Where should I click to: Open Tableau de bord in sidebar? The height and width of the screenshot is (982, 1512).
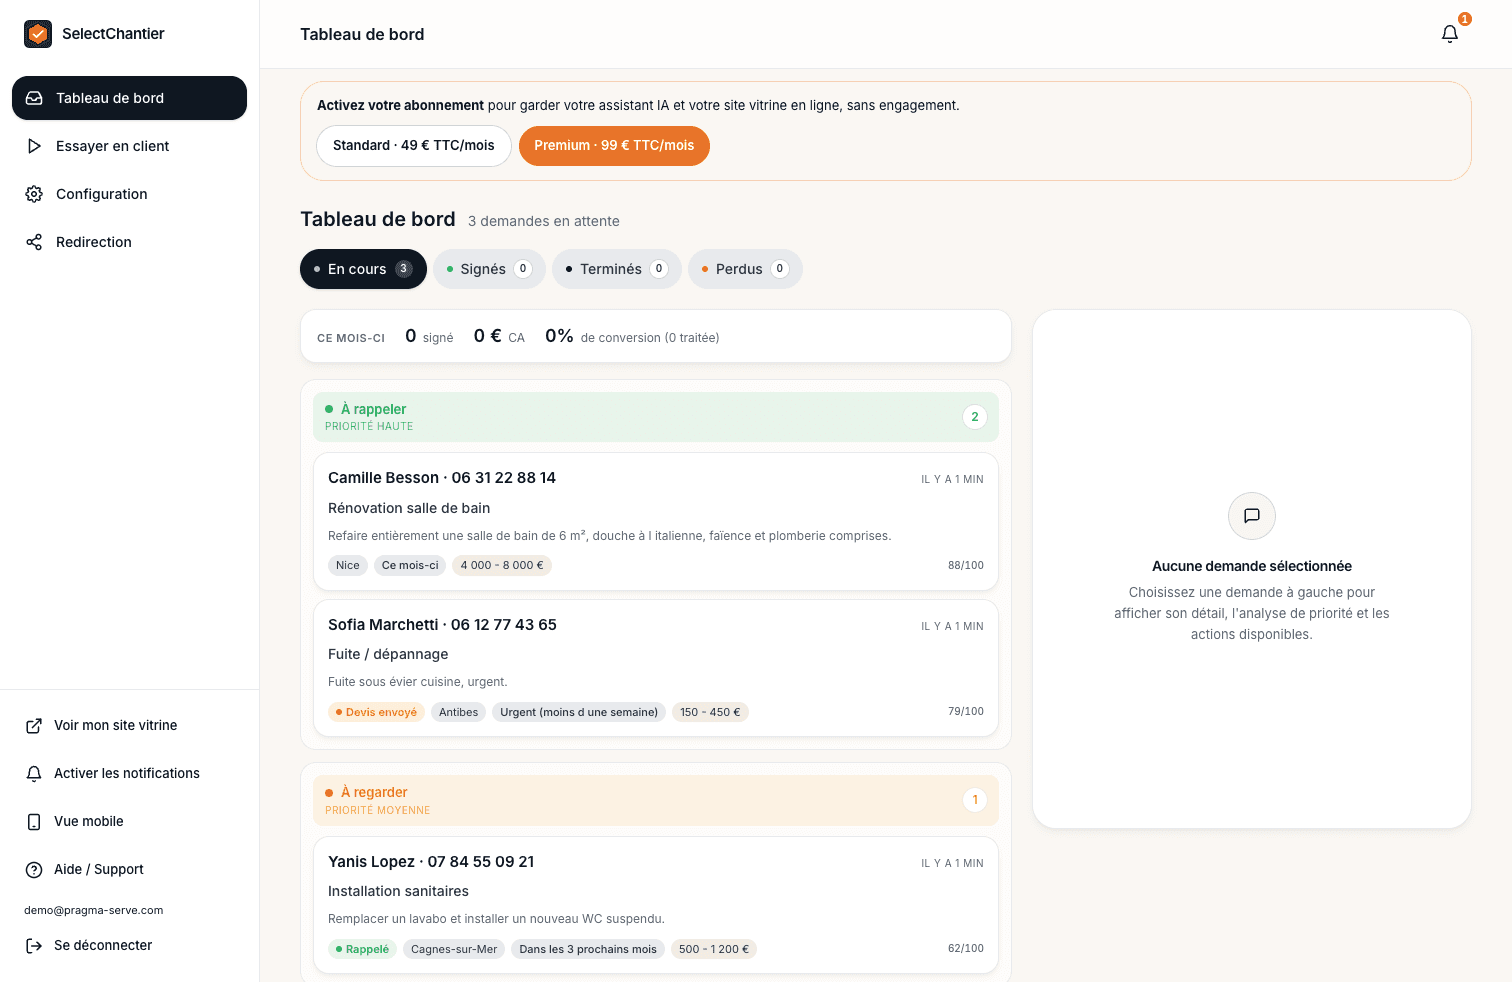[129, 98]
